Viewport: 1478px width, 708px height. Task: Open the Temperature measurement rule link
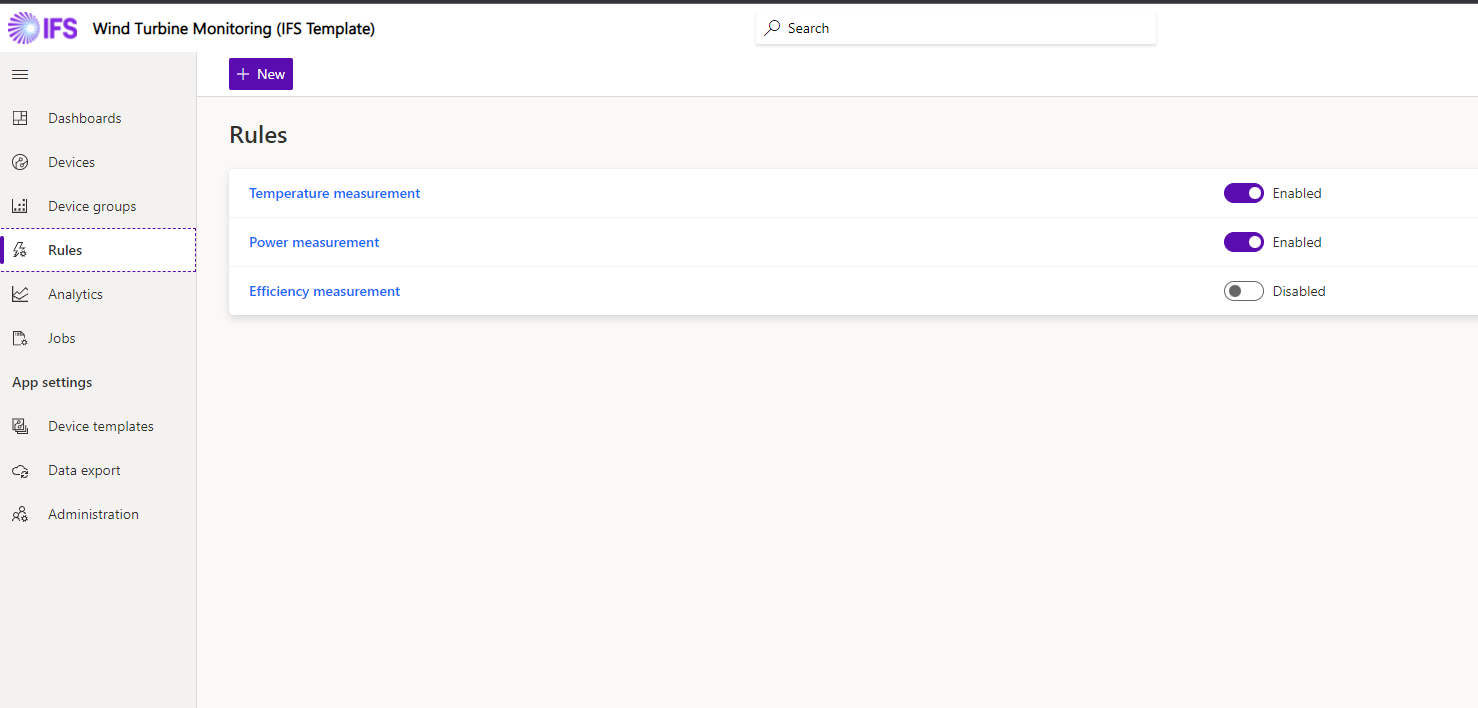click(334, 193)
